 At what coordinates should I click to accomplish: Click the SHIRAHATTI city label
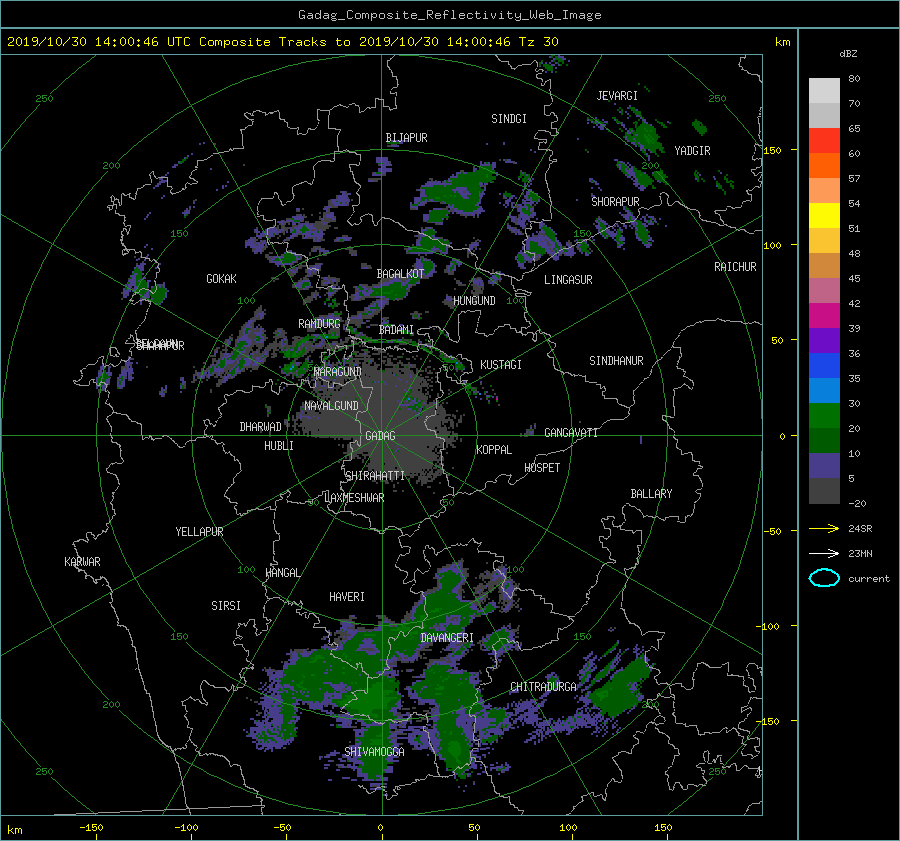point(375,476)
